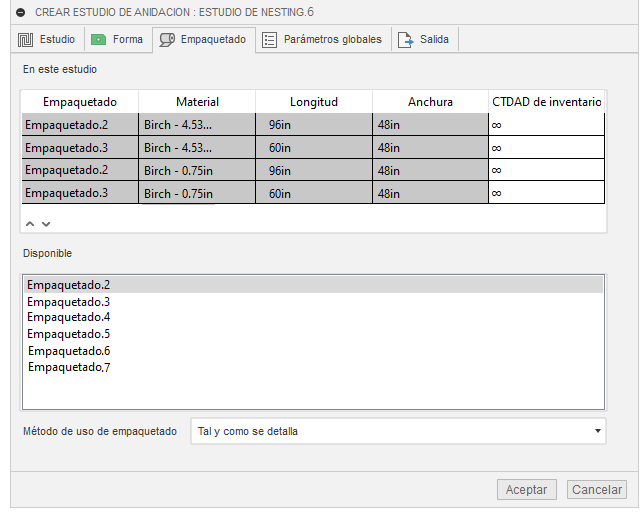
Task: Click Birch - 4.53... in the 96in row
Action: pos(197,124)
